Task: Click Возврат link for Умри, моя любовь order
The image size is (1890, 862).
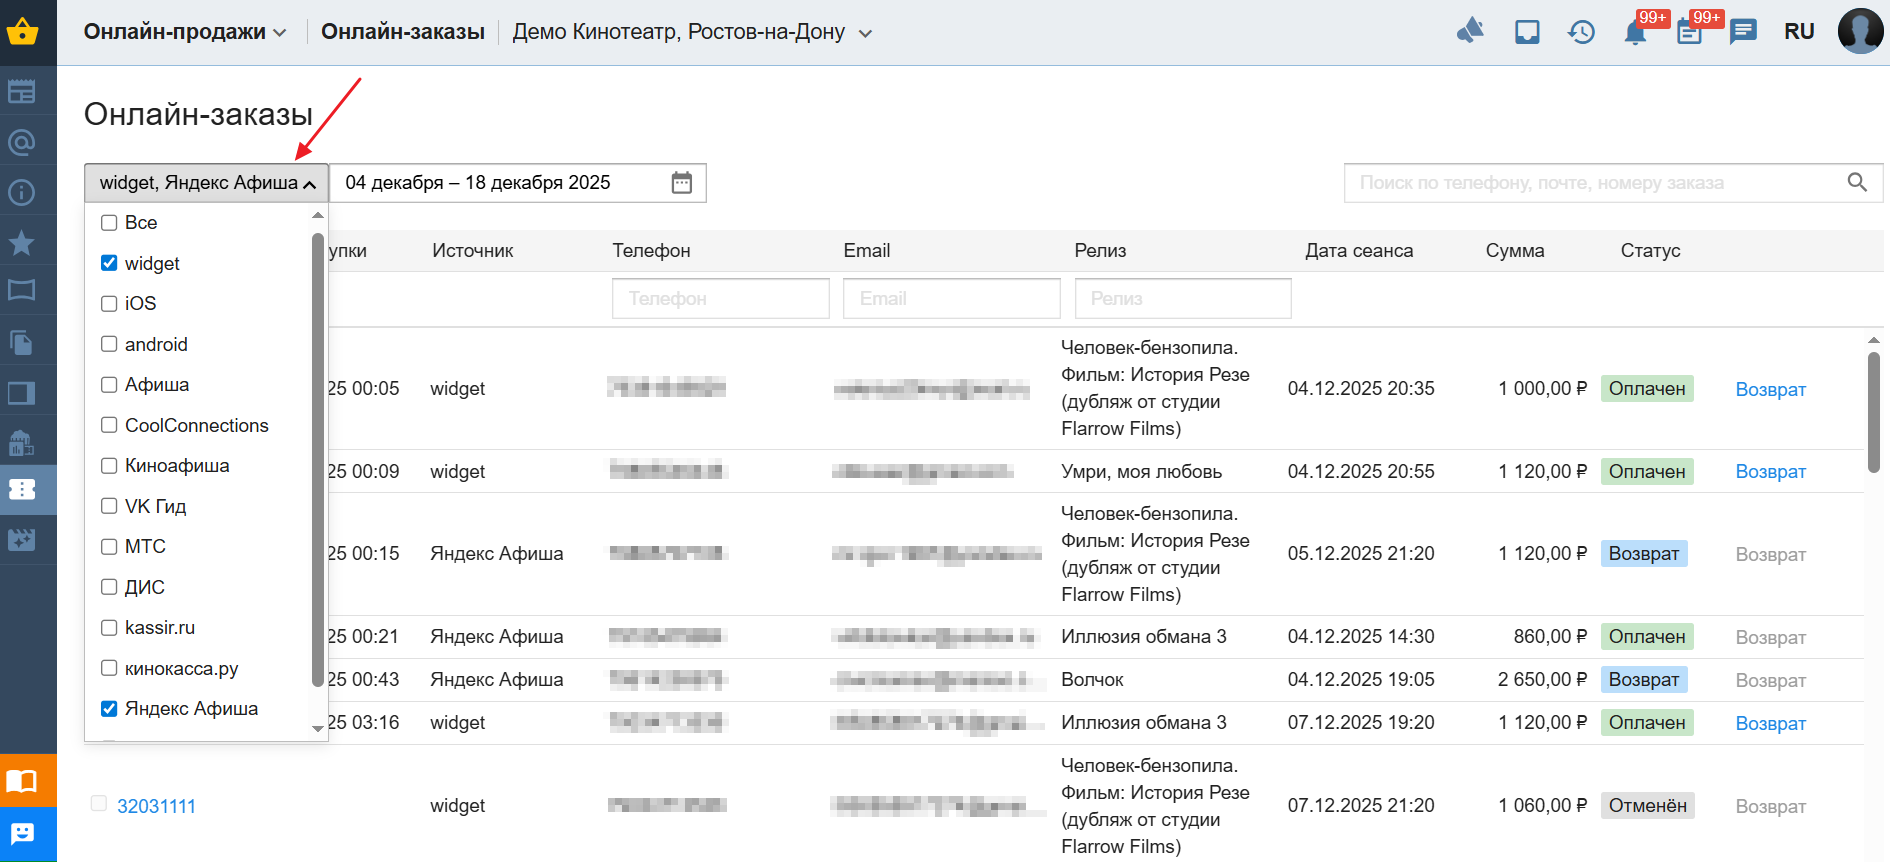Action: click(1770, 472)
